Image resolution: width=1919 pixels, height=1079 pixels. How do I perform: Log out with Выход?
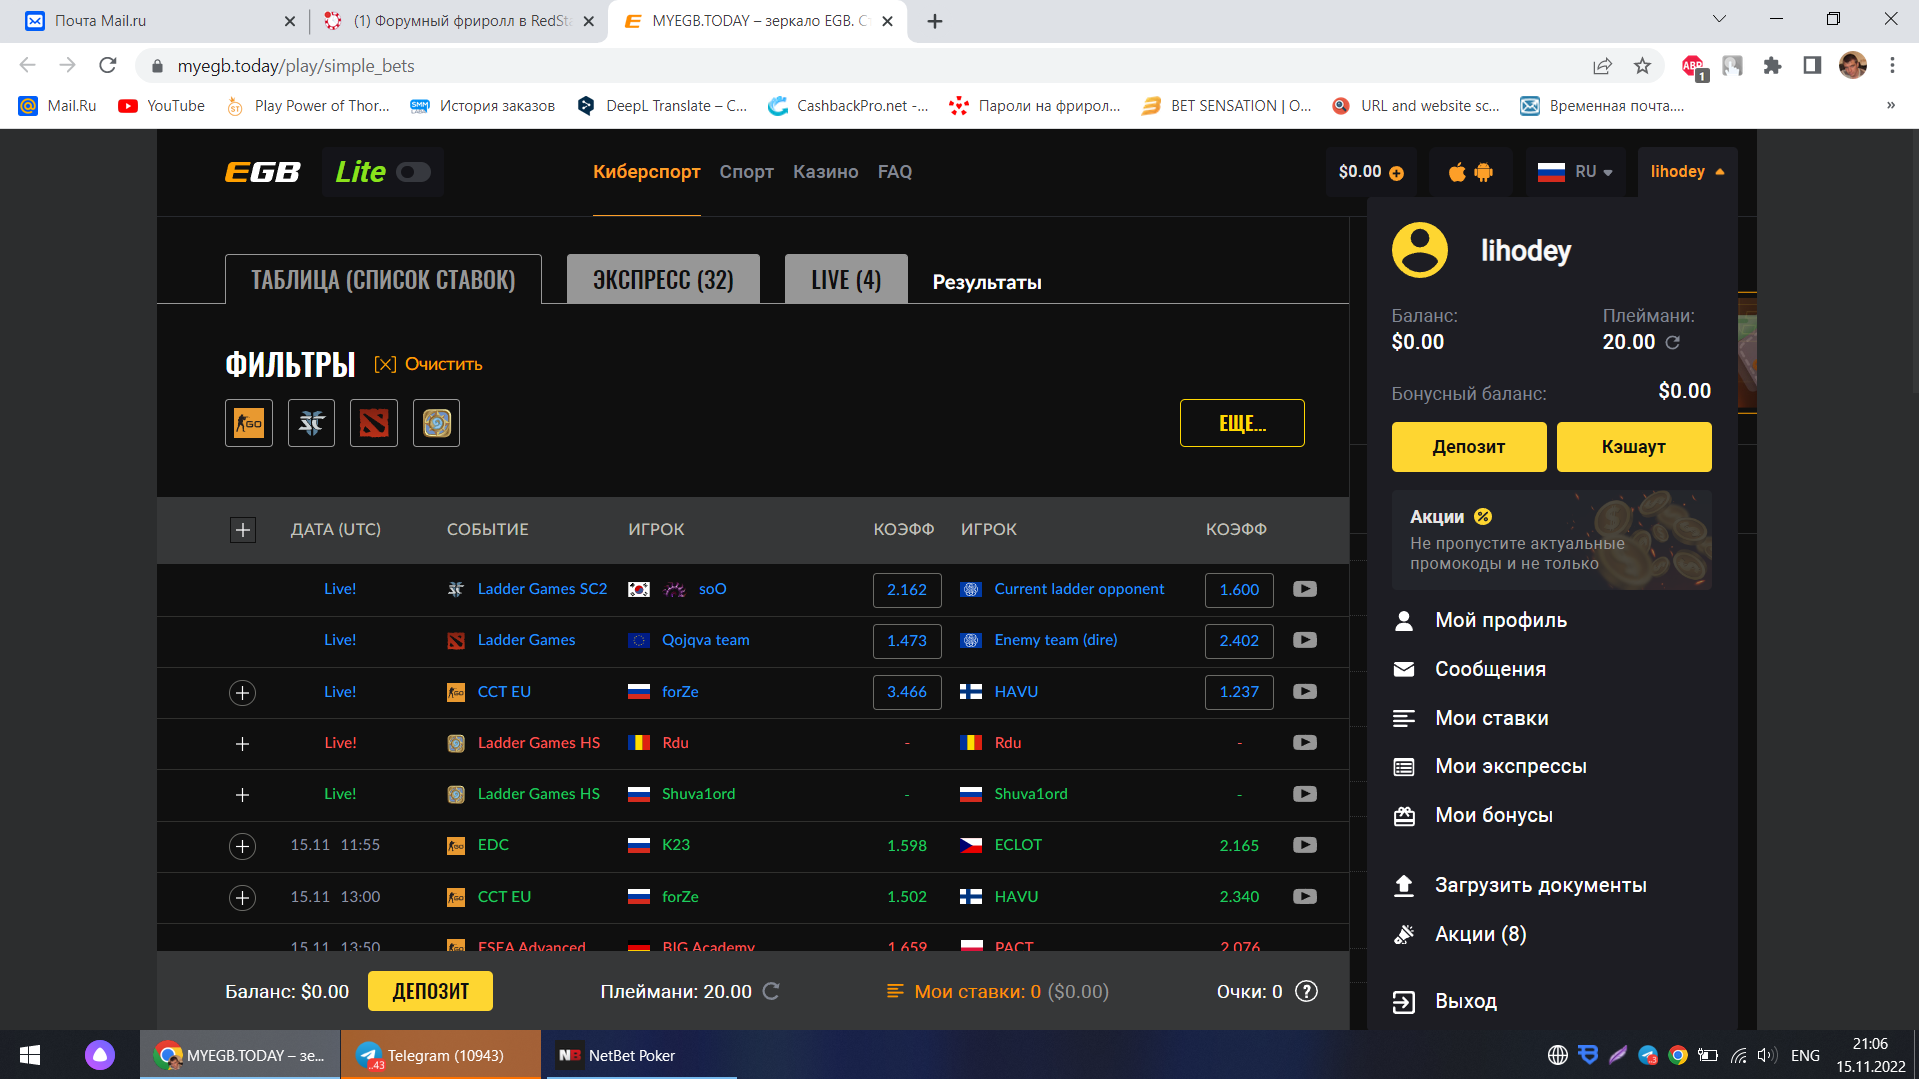(x=1465, y=1001)
